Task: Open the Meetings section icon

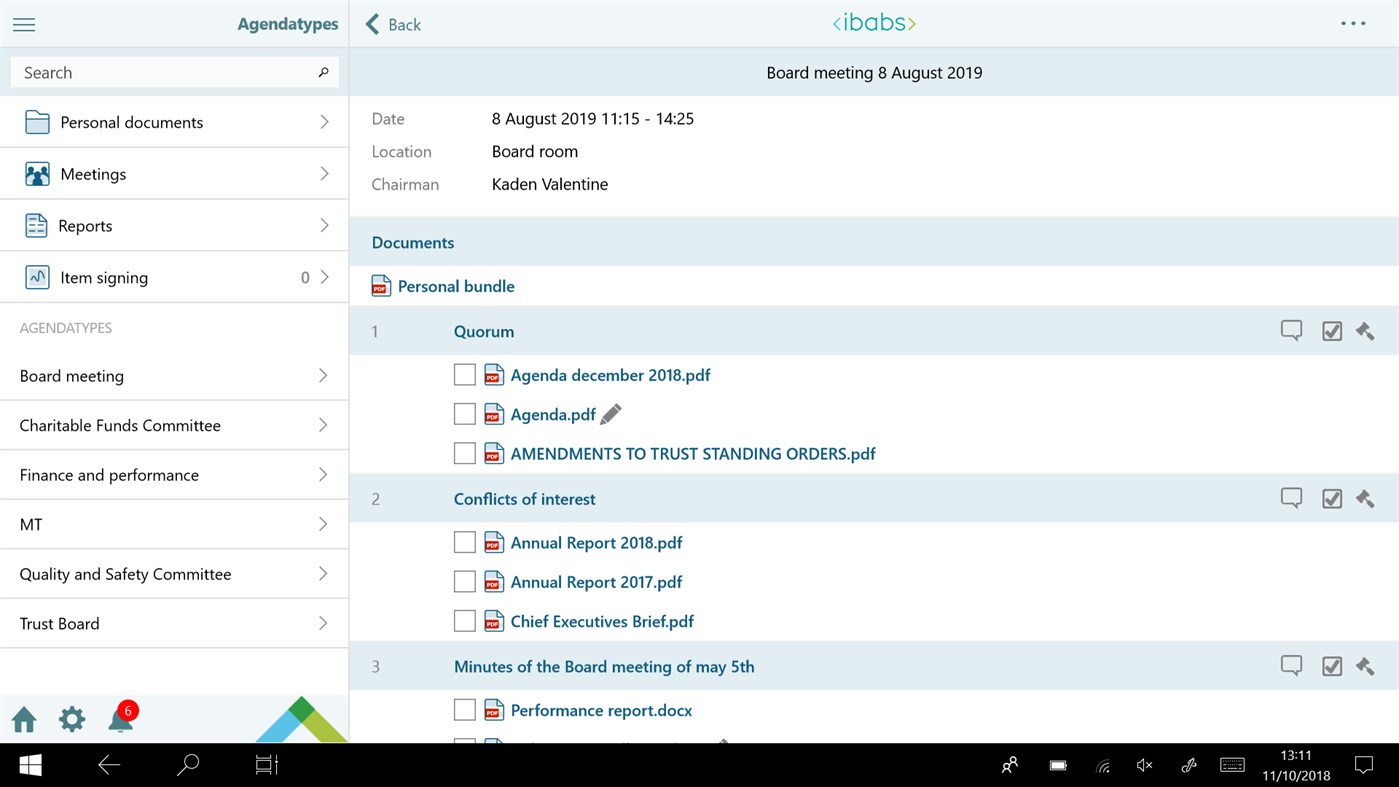Action: point(37,173)
